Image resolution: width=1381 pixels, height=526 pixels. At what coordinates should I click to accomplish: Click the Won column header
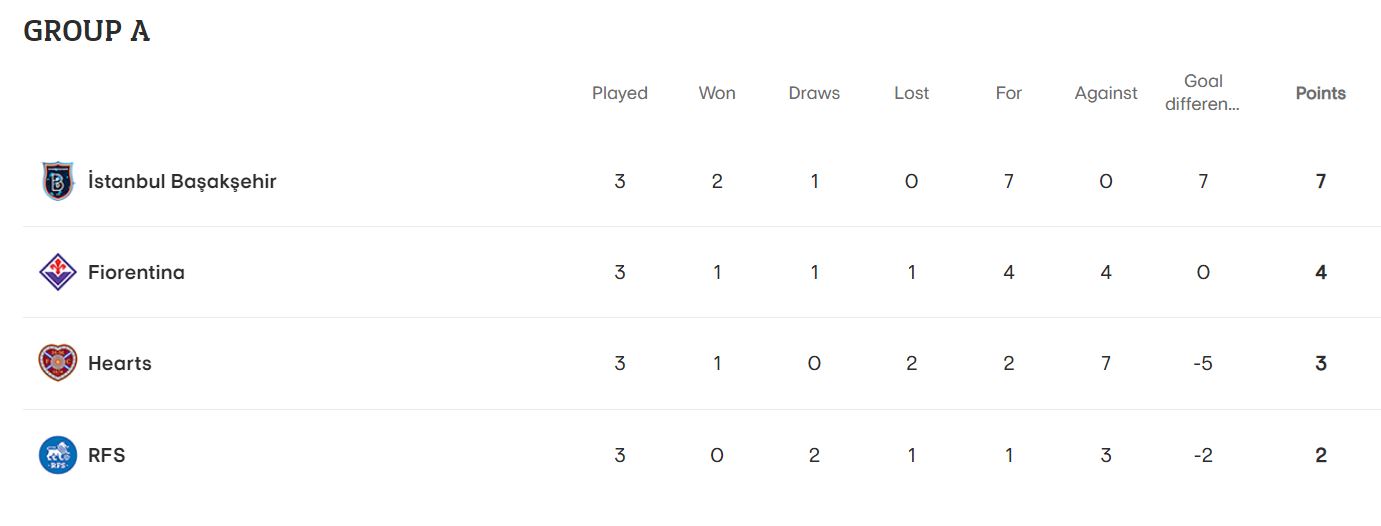tap(717, 93)
